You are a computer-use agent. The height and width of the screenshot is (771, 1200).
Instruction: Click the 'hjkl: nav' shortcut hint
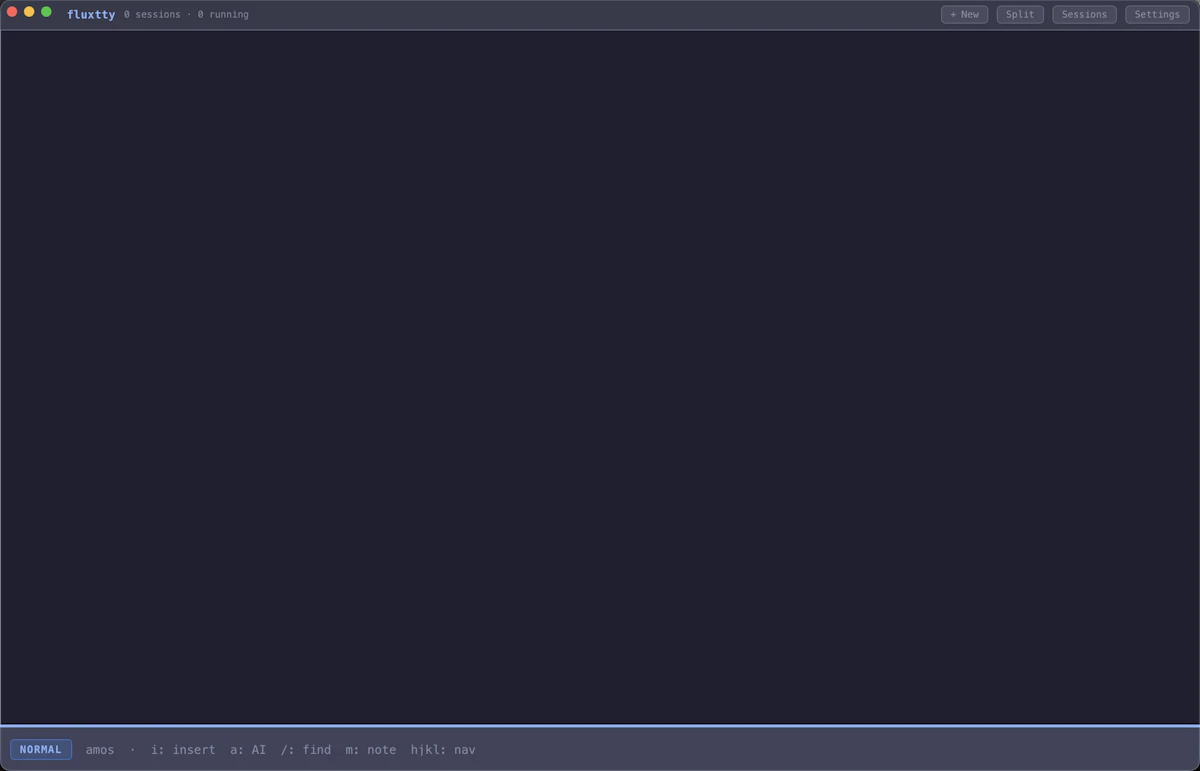pos(443,750)
